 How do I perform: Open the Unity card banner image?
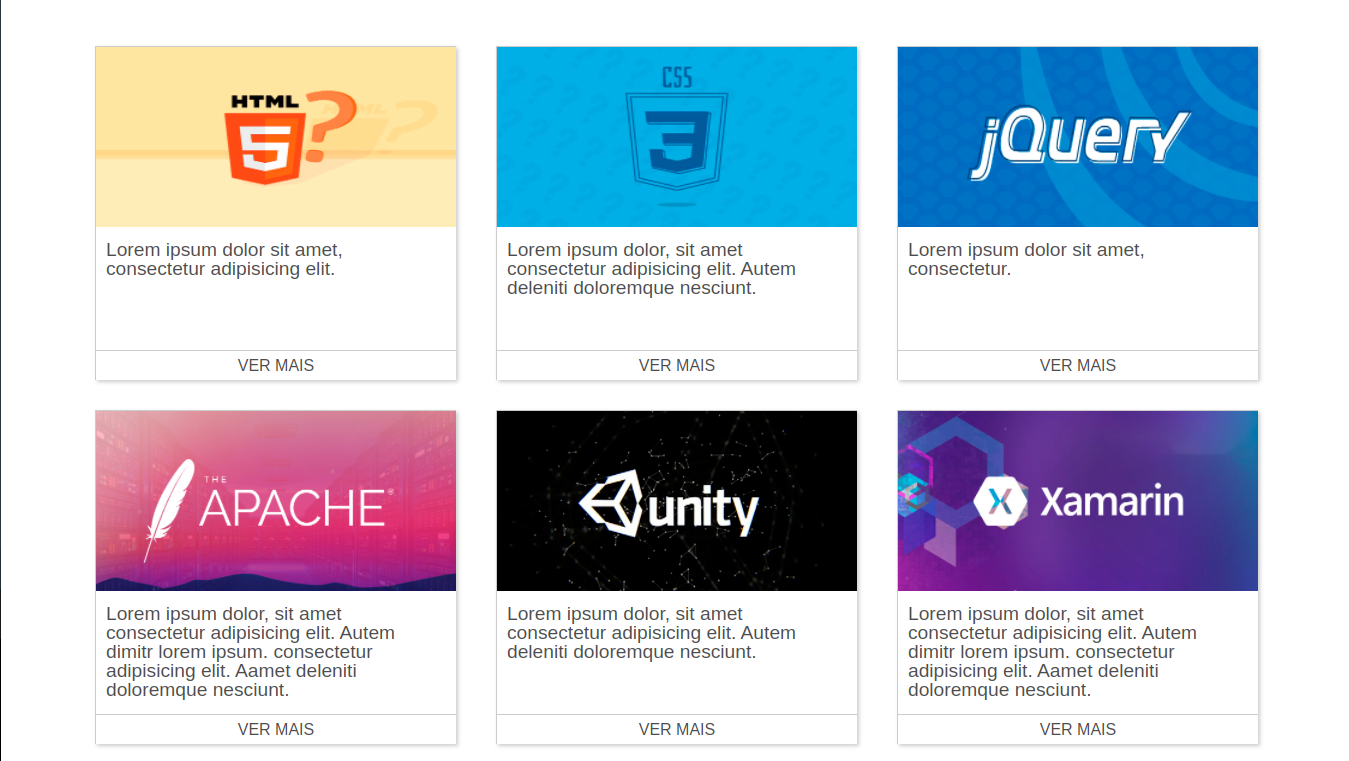[x=677, y=501]
